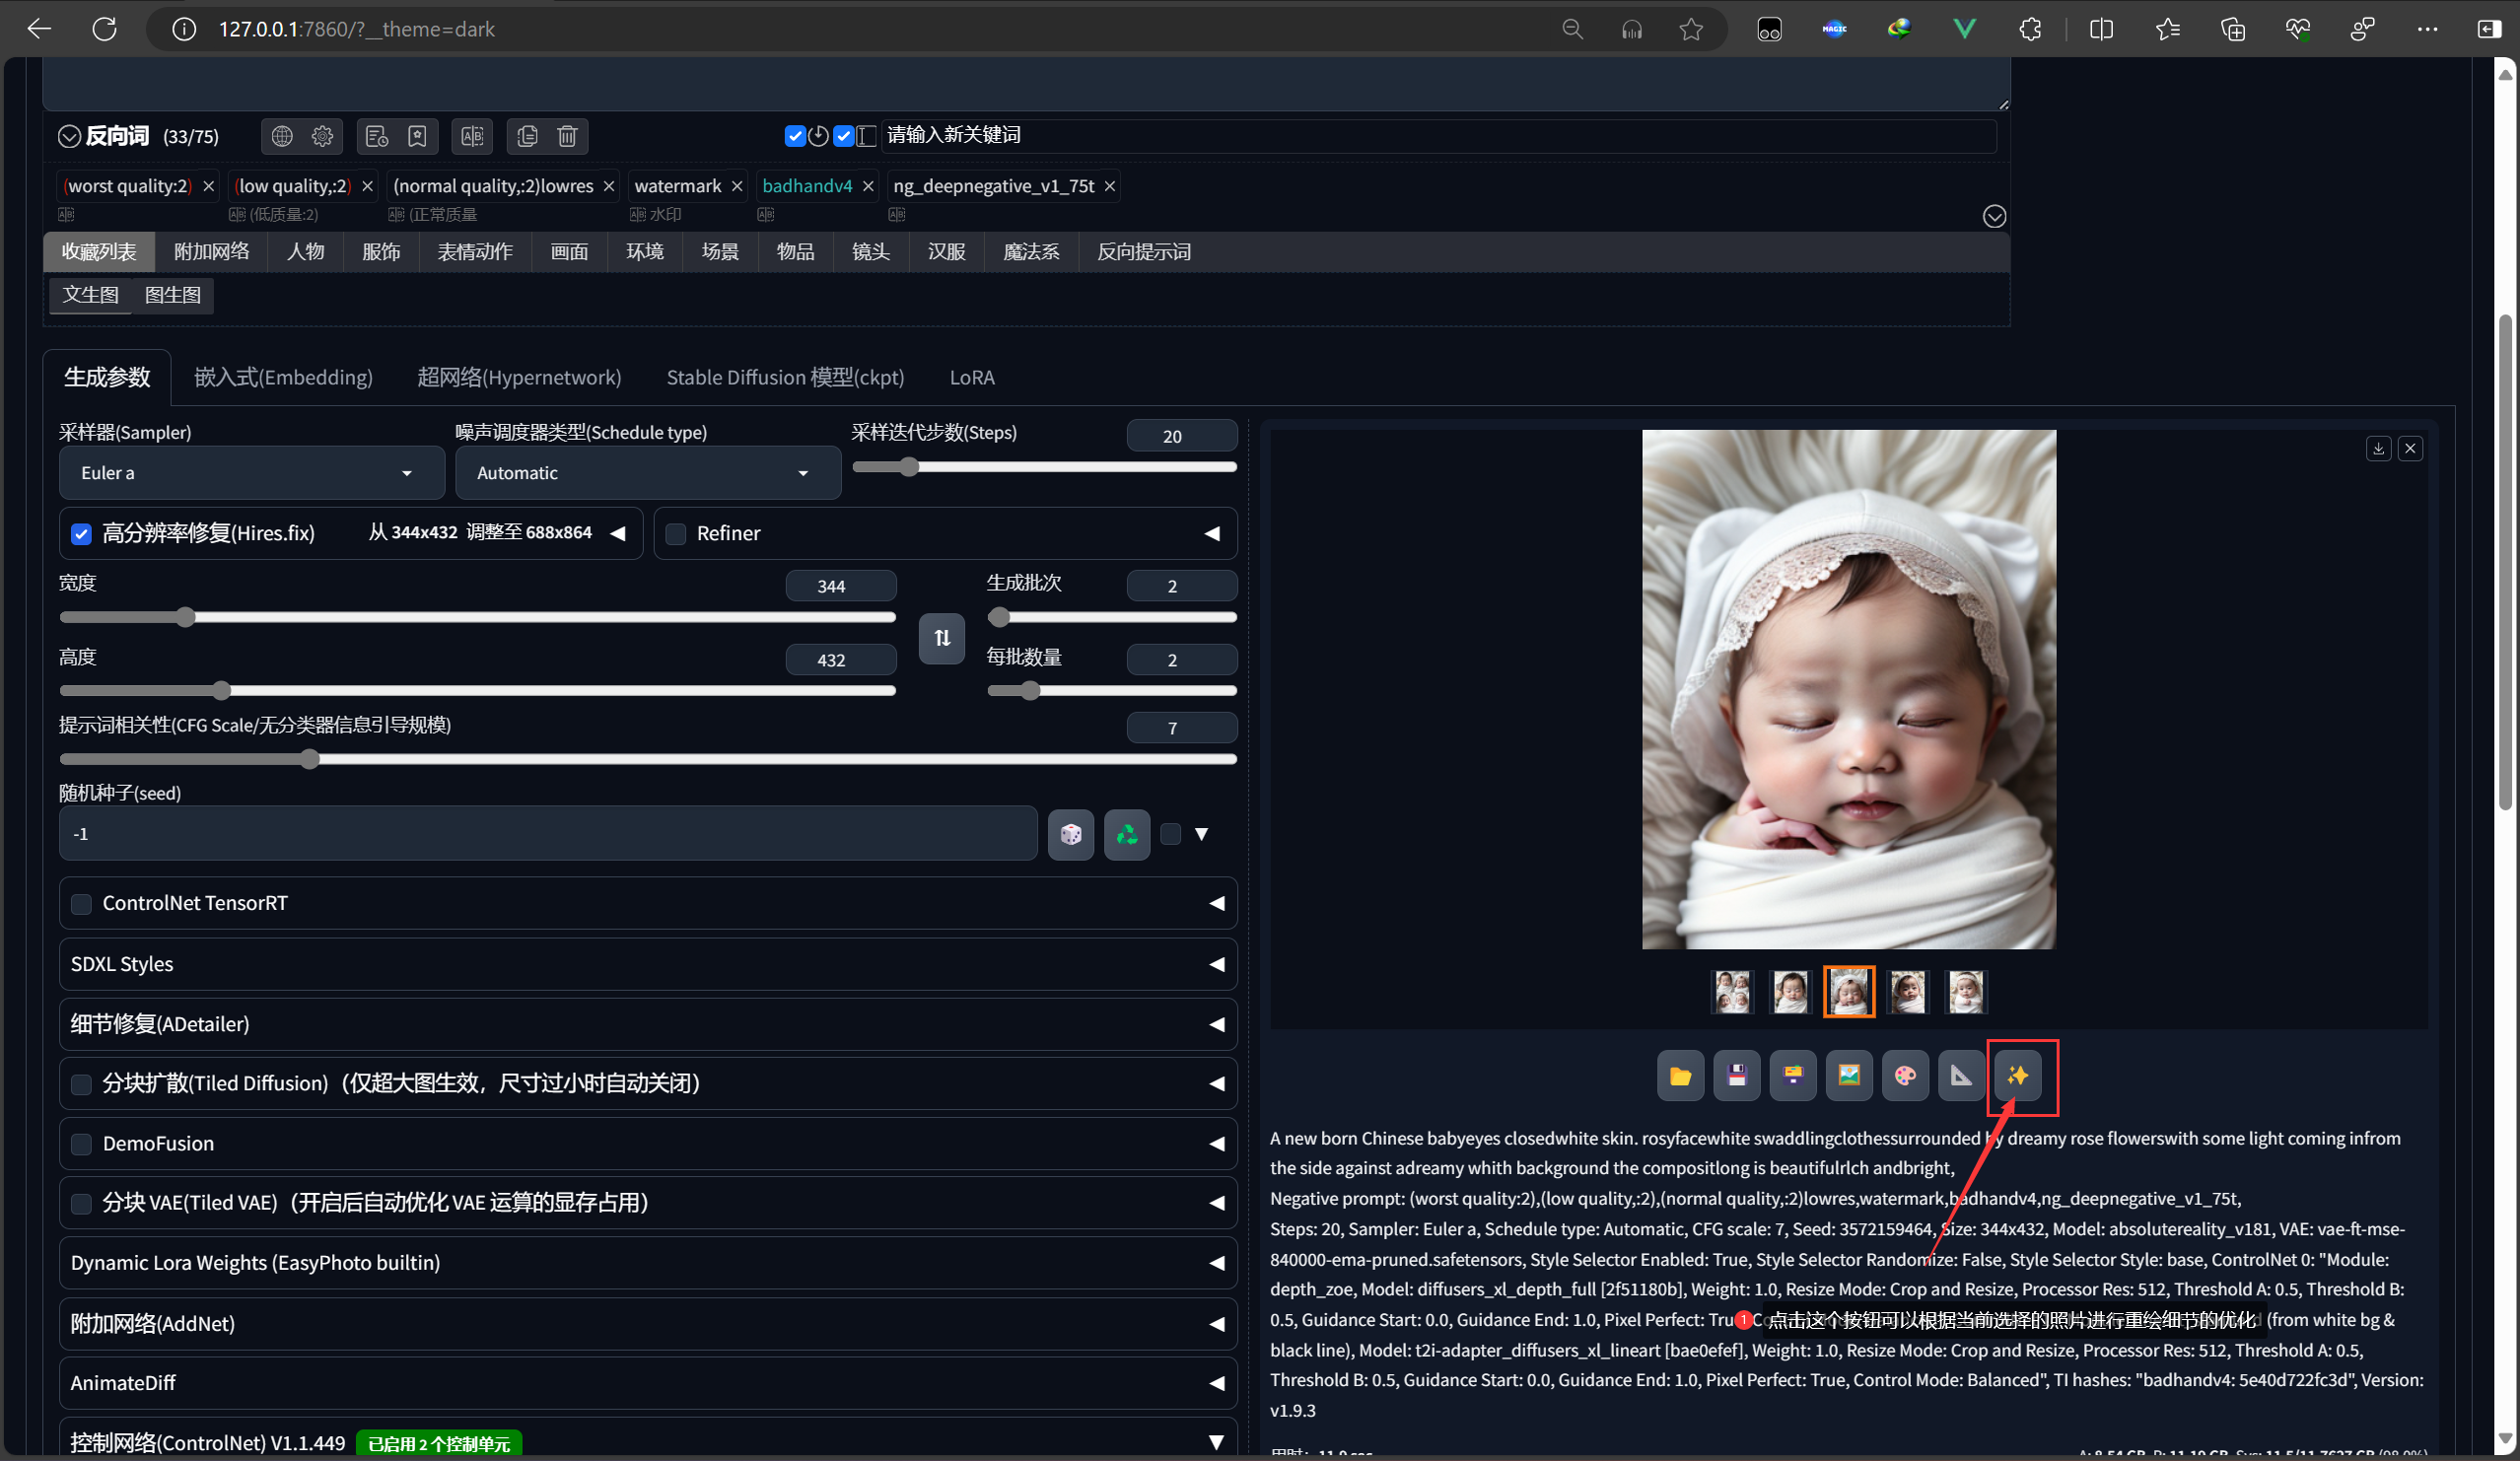Enable 分块 VAE Tiled VAE checkbox
The height and width of the screenshot is (1461, 2520).
coord(82,1203)
